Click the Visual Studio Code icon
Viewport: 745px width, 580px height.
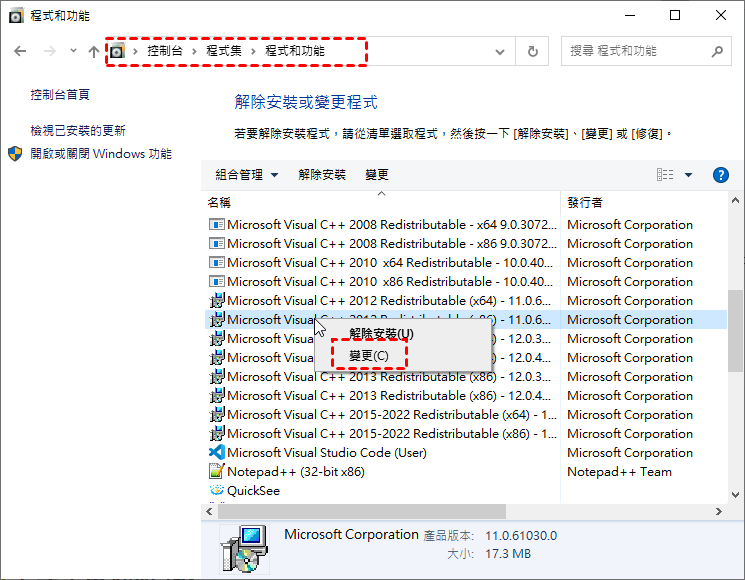217,452
